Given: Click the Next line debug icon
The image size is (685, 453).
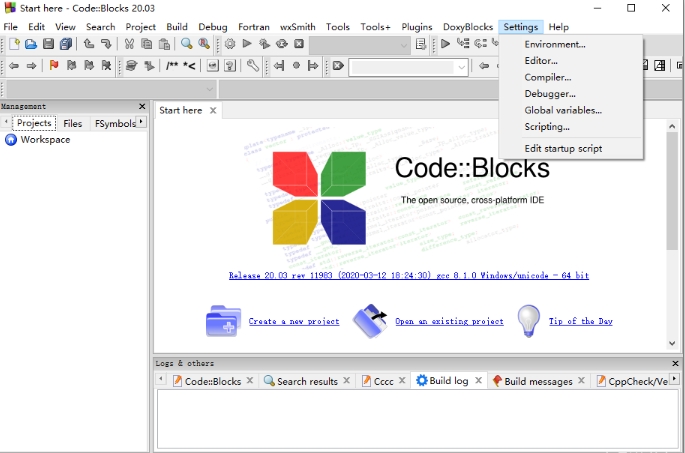Looking at the screenshot, I should 481,44.
